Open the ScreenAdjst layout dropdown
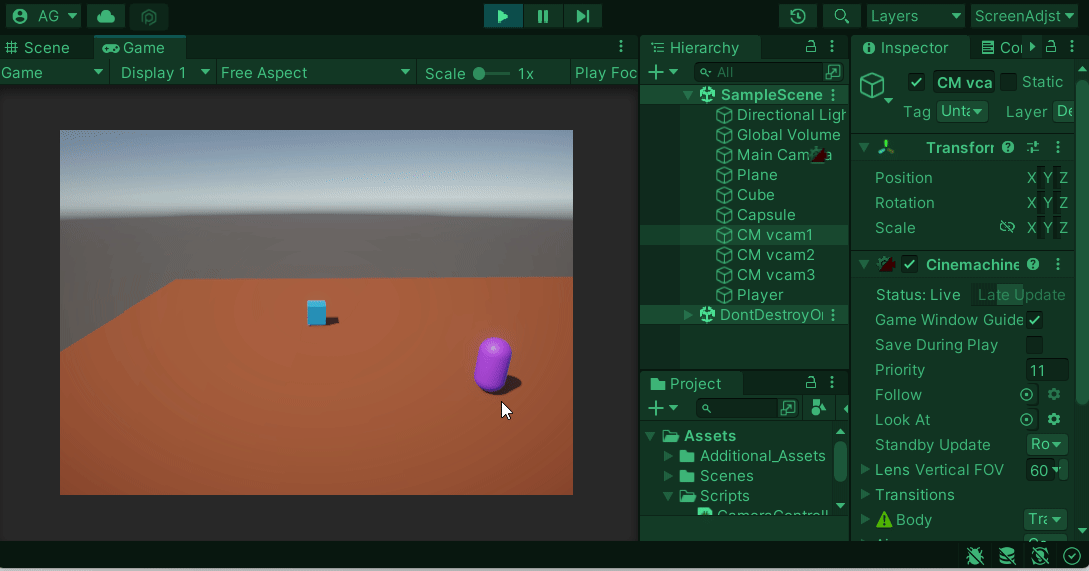1089x571 pixels. coord(1026,16)
